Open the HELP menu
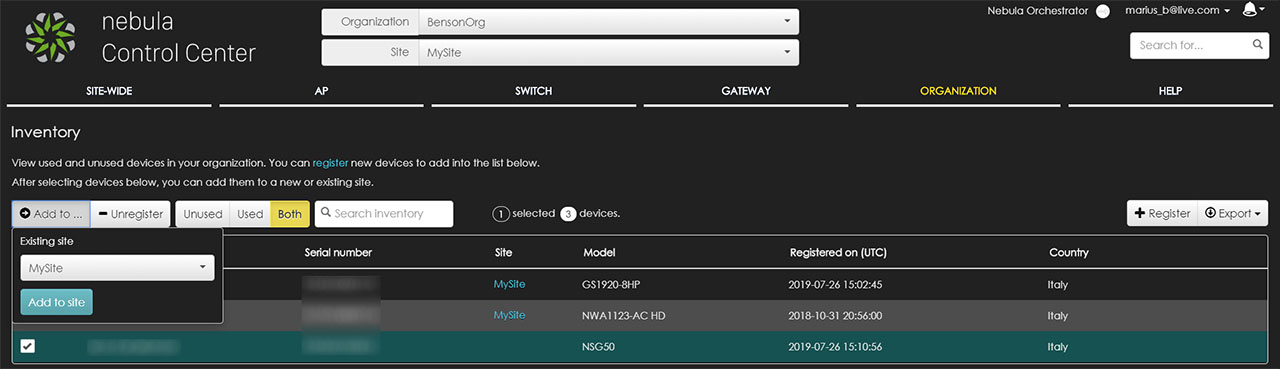1280x369 pixels. pyautogui.click(x=1170, y=91)
